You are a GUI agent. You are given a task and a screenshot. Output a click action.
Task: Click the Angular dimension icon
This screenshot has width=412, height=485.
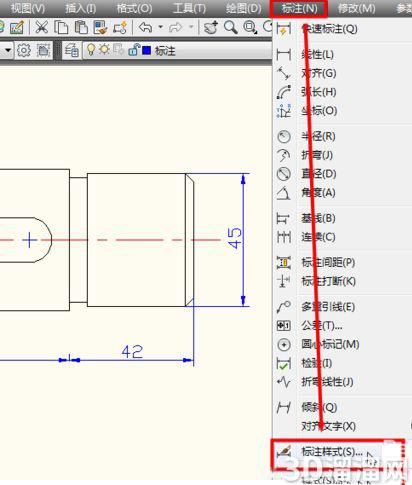pyautogui.click(x=284, y=193)
